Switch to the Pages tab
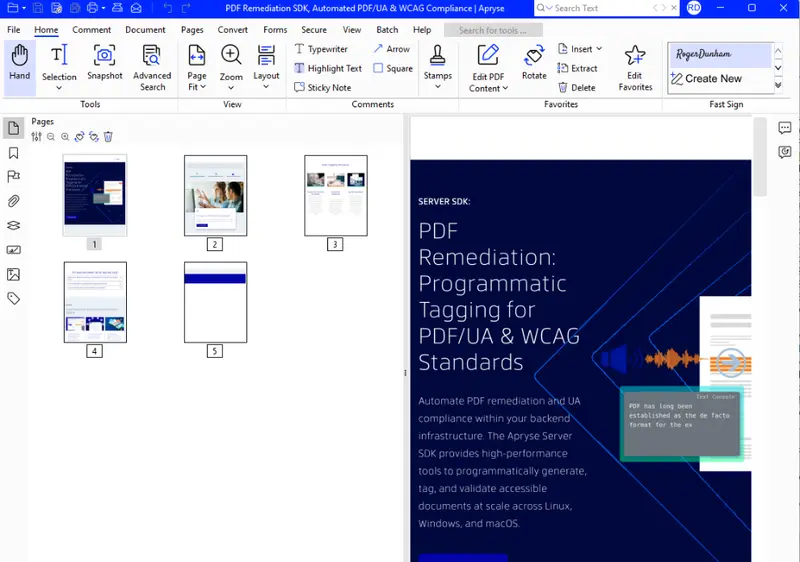Screen dimensions: 800x562 (x=192, y=30)
